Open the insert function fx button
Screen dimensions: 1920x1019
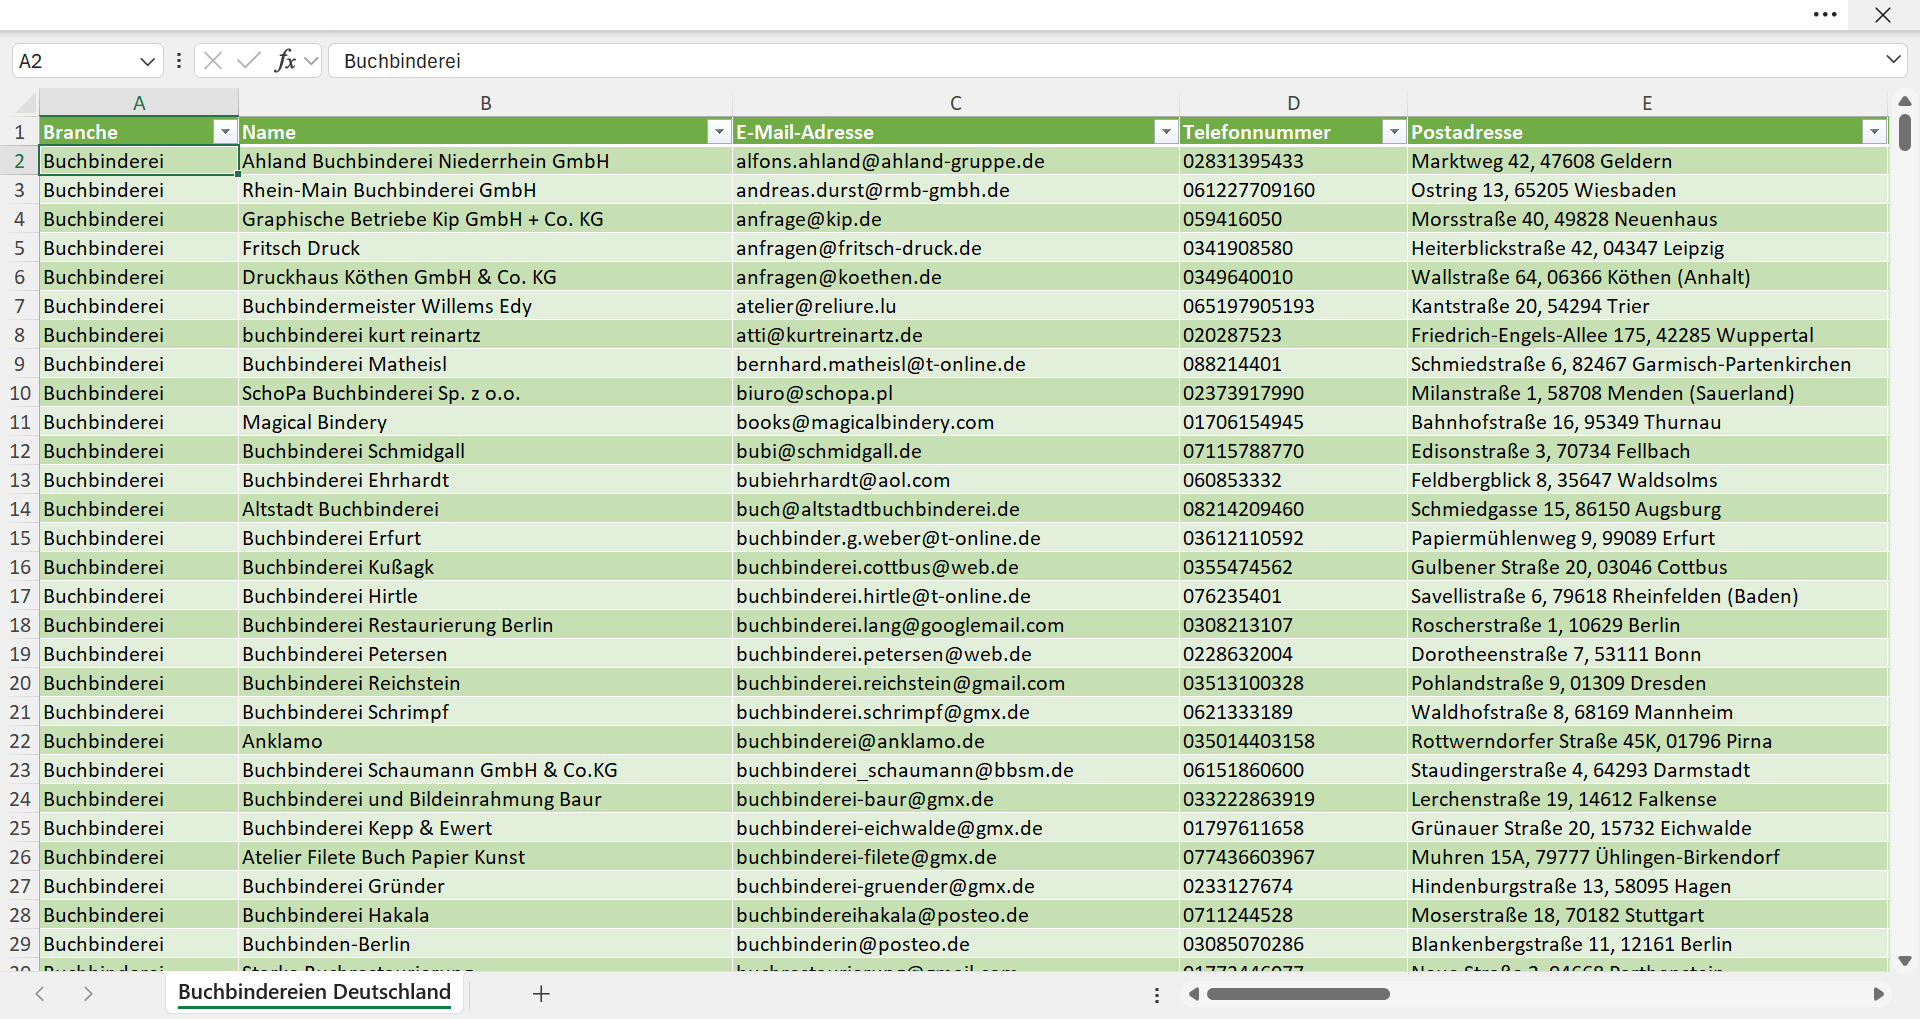[x=285, y=61]
